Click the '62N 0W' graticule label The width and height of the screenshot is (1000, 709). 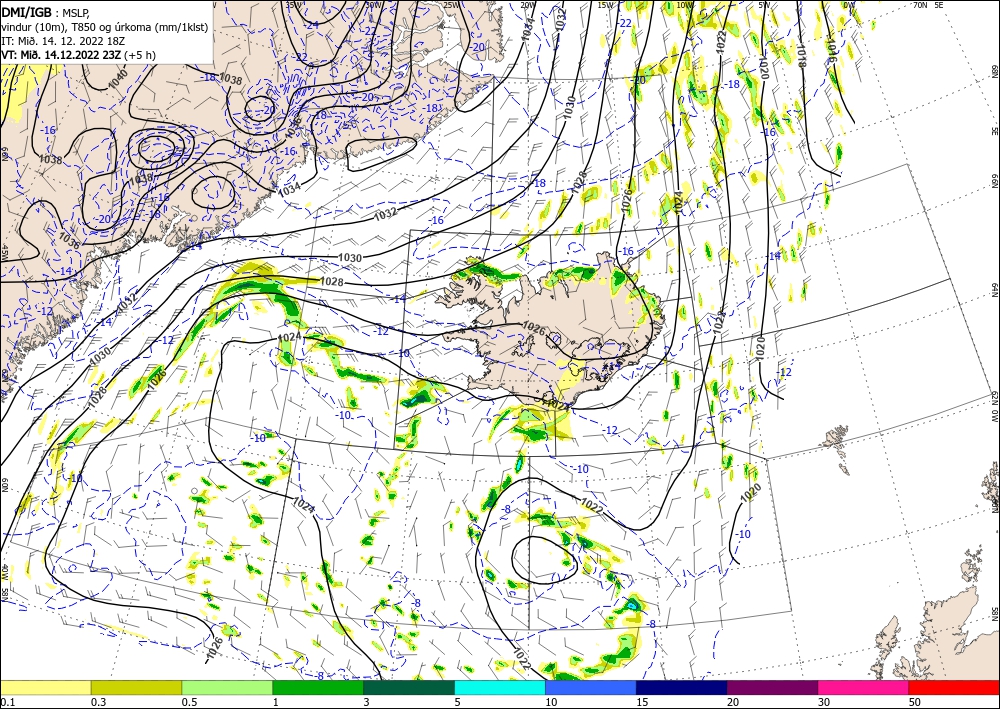(994, 407)
